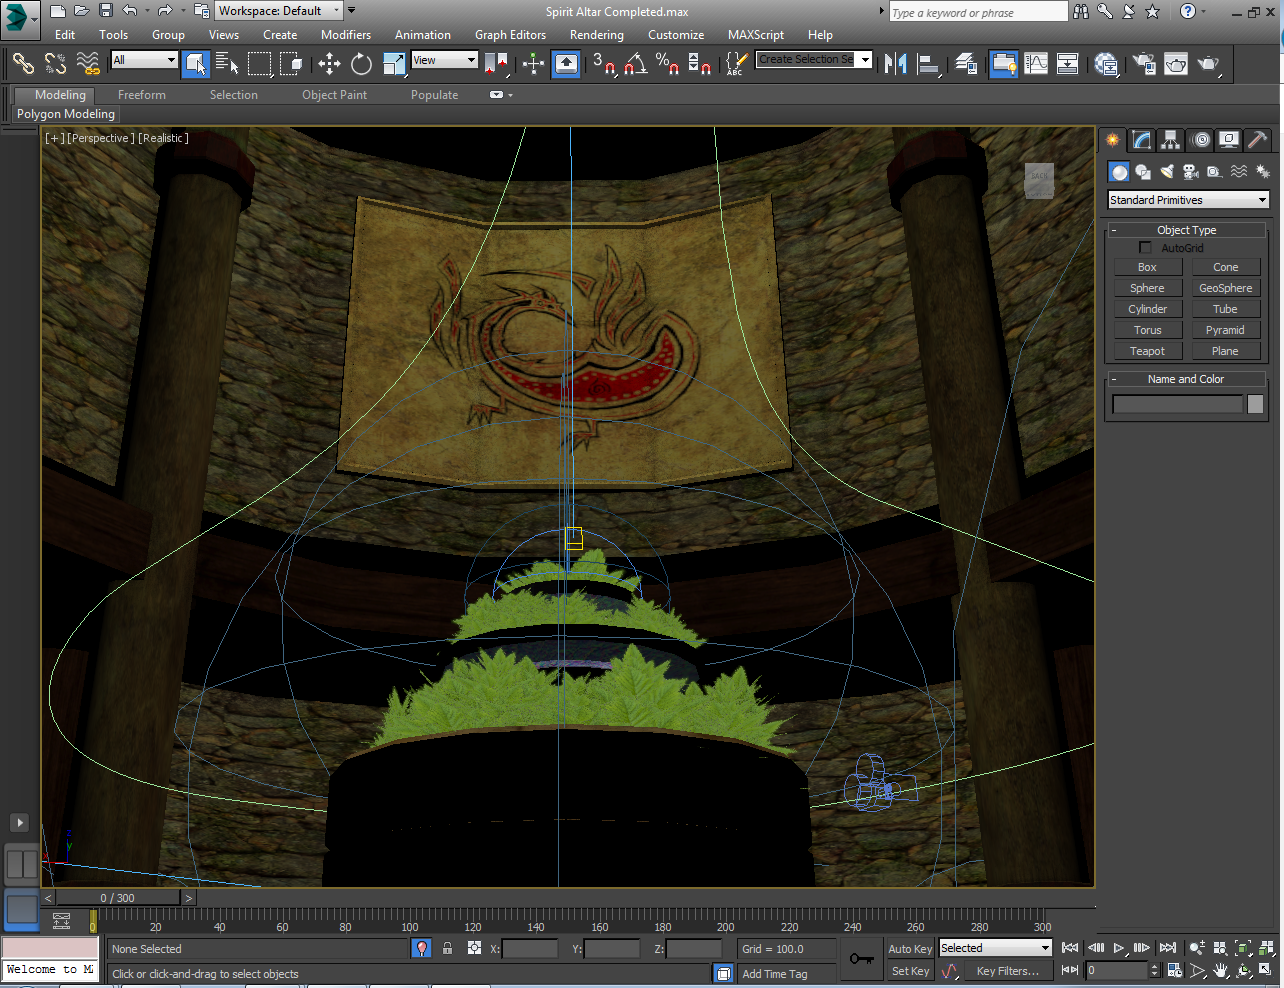The height and width of the screenshot is (988, 1284).
Task: Enable Auto Key animation mode
Action: [909, 948]
